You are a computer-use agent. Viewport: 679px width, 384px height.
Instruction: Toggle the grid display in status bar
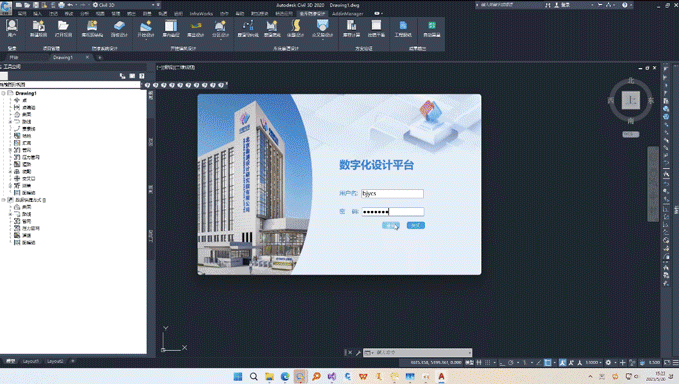click(x=488, y=362)
